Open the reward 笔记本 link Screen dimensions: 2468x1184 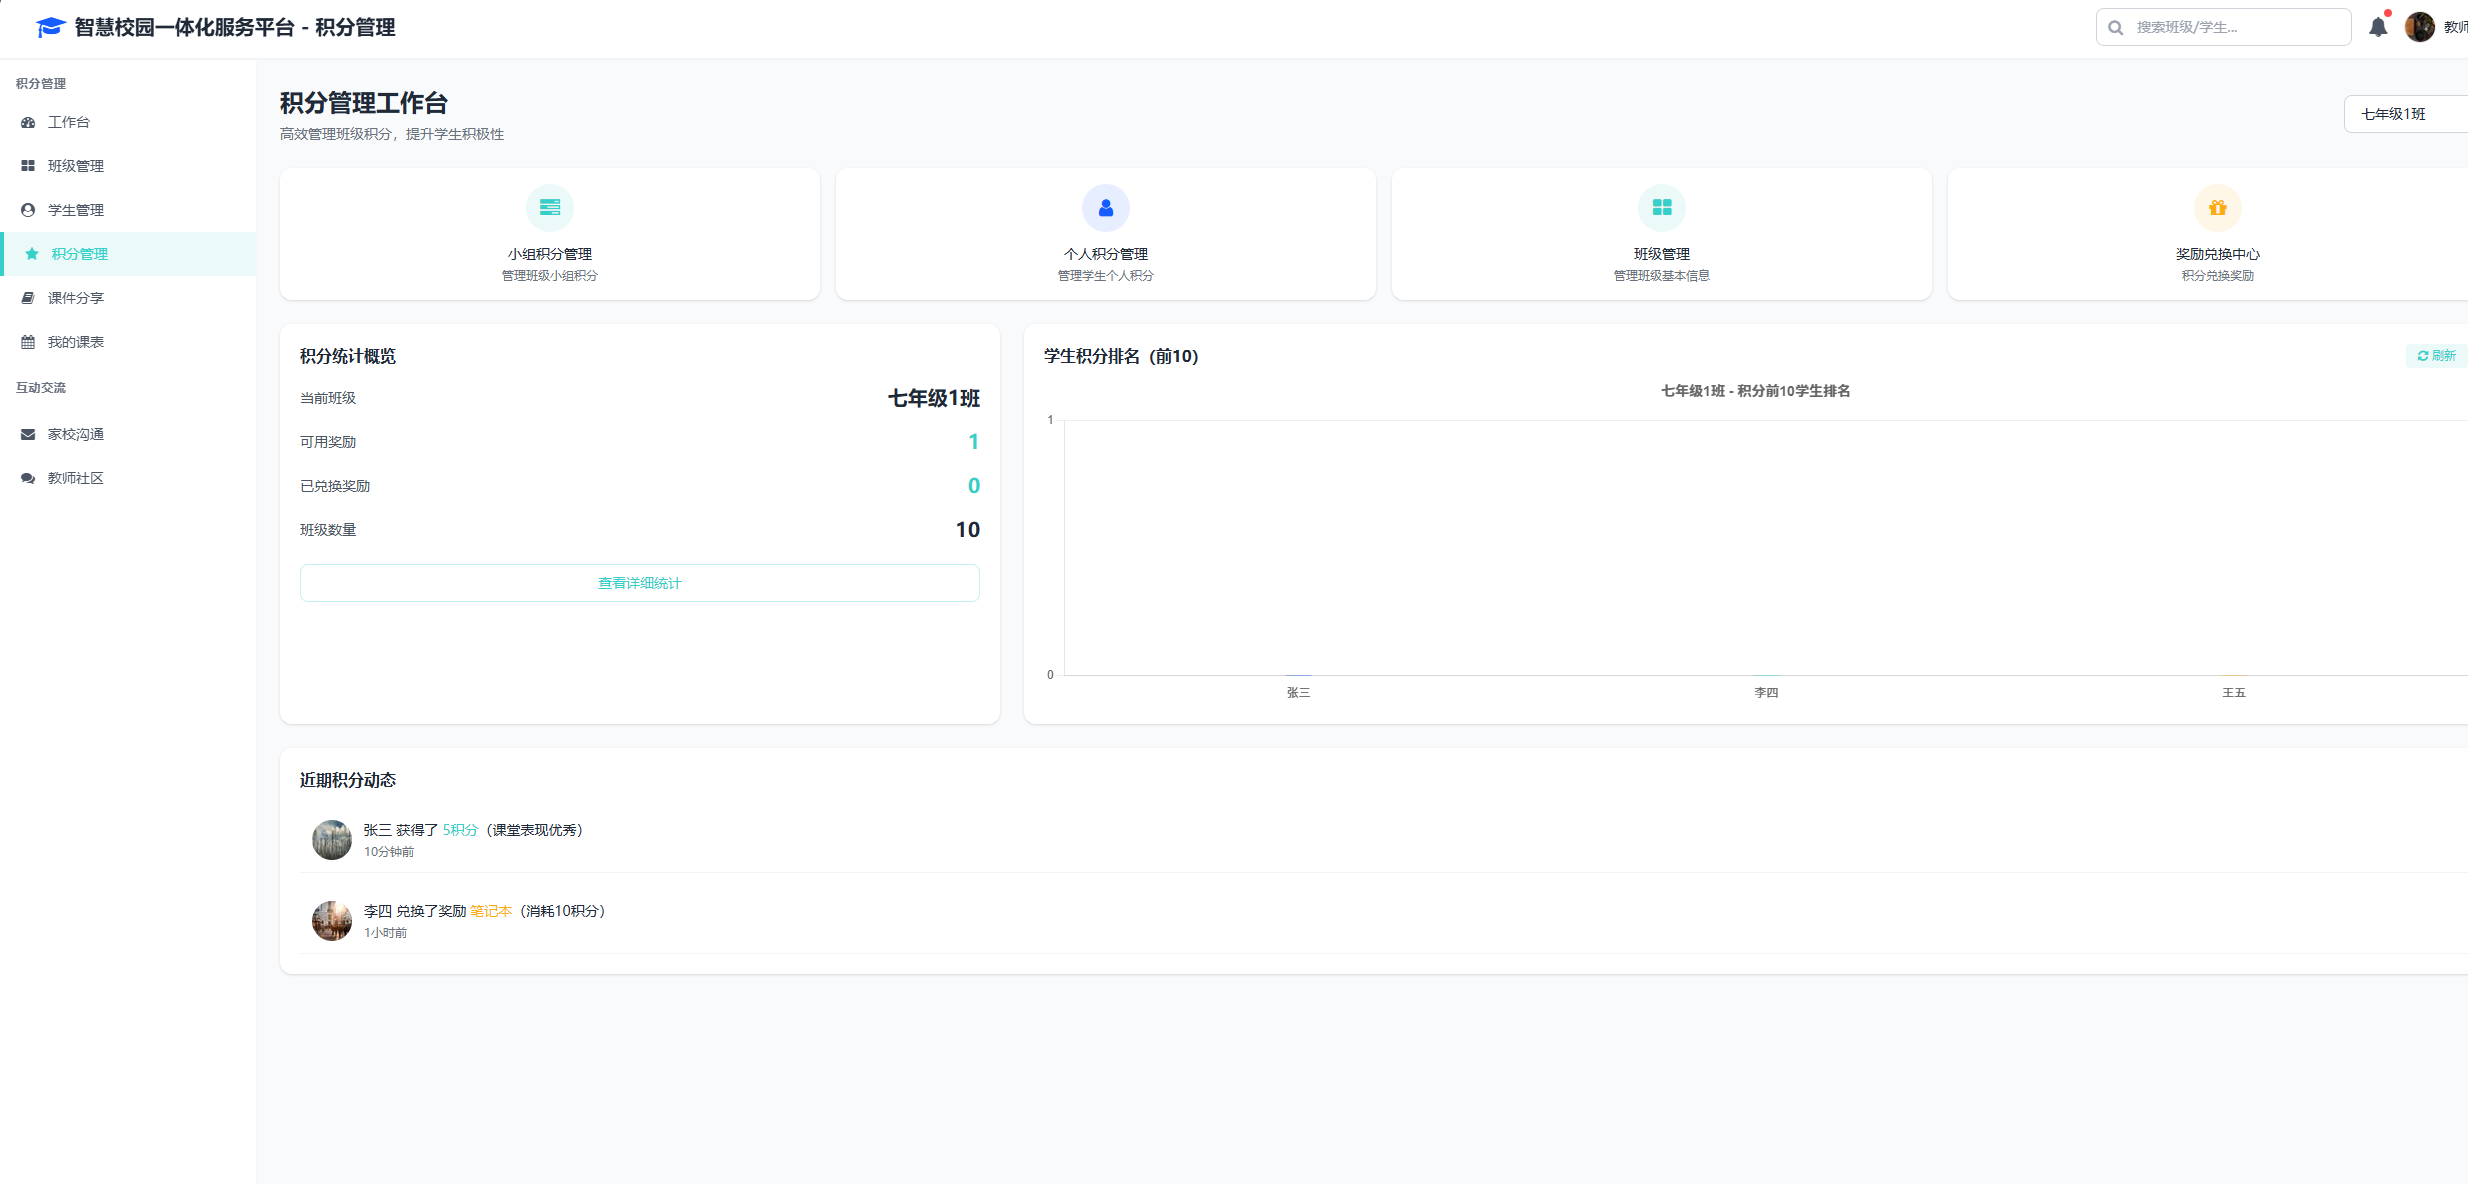(x=490, y=911)
